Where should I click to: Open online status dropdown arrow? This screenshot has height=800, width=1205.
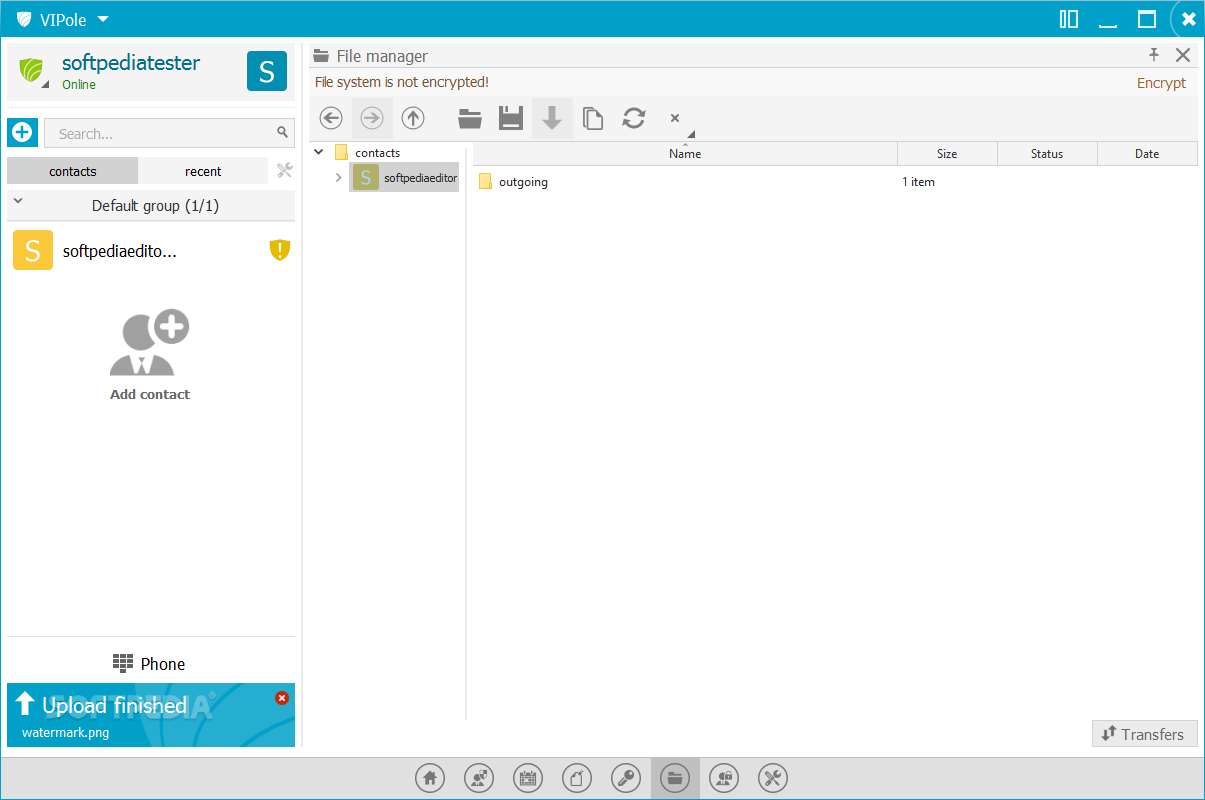pos(45,86)
